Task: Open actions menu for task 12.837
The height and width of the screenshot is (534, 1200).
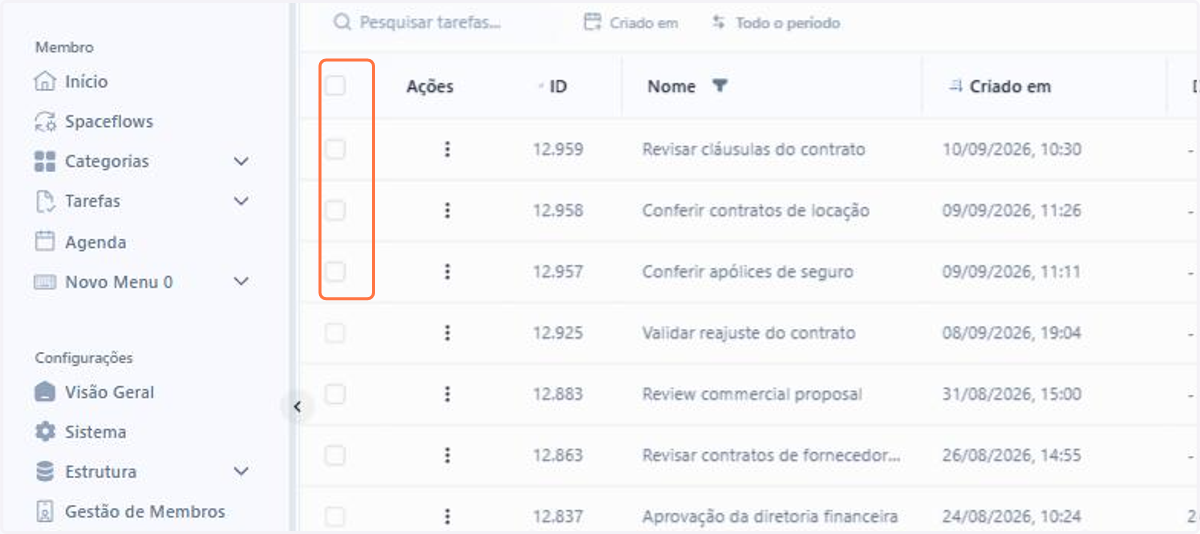Action: pyautogui.click(x=447, y=516)
